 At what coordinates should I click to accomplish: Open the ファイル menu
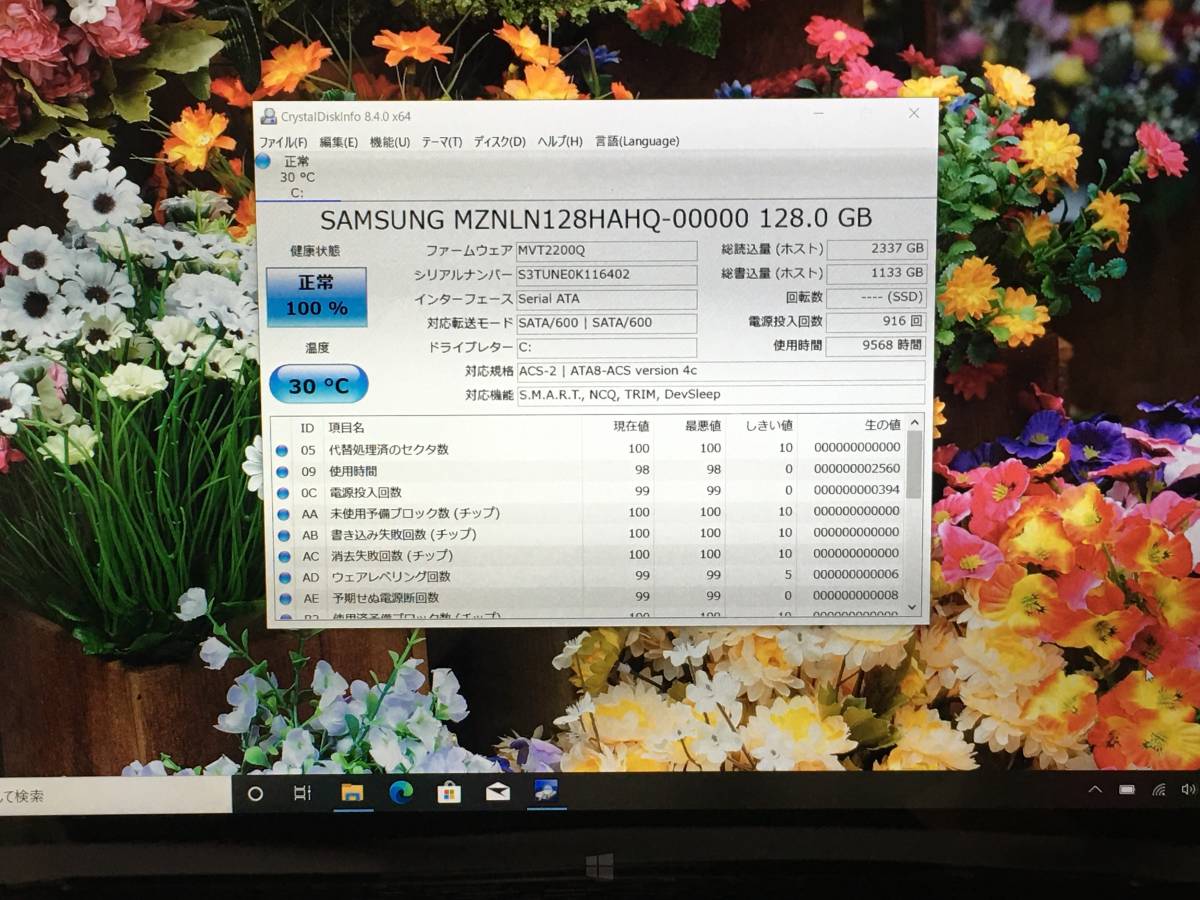coord(281,141)
